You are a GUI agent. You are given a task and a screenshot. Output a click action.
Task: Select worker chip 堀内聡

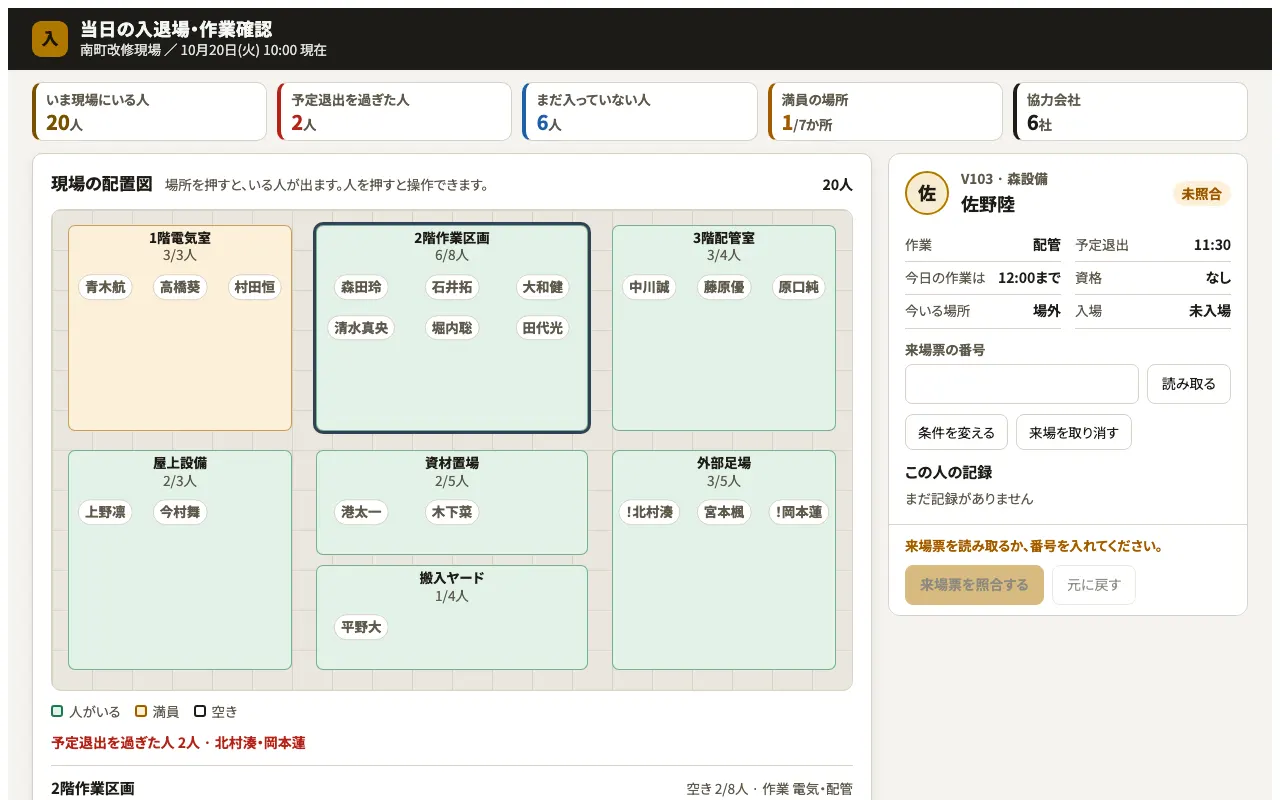452,327
